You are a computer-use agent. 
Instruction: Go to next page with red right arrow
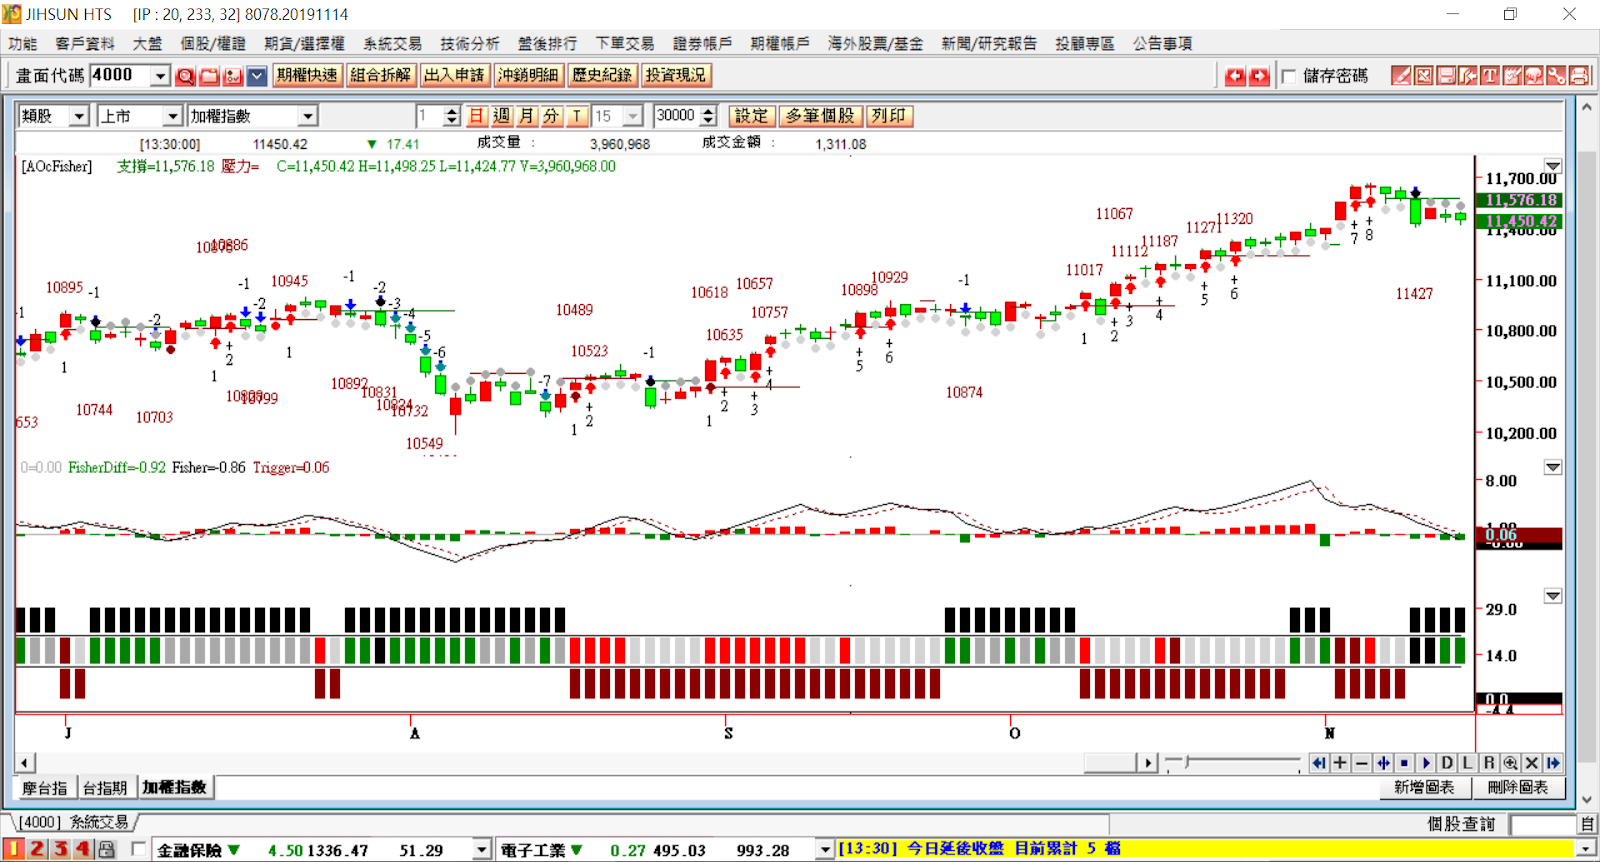tap(1259, 76)
